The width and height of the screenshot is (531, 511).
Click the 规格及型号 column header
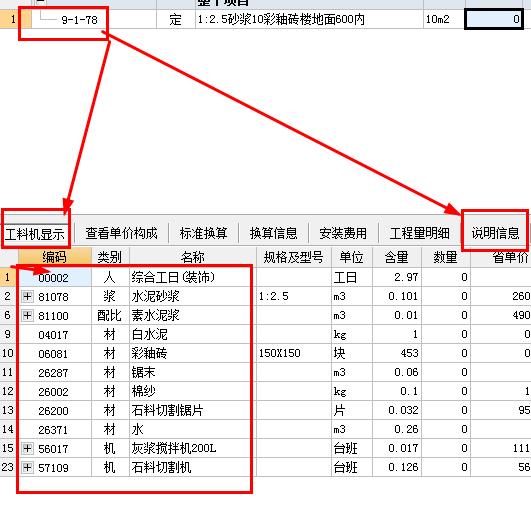tap(294, 257)
